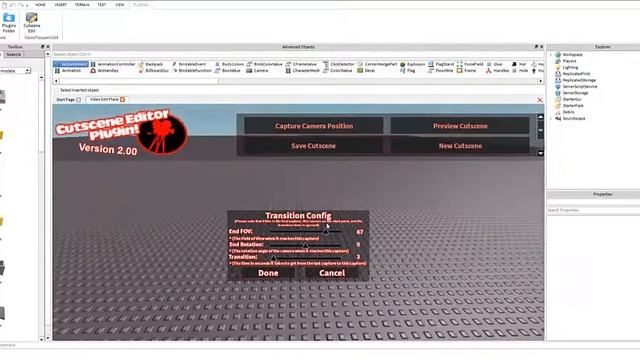This screenshot has width=640, height=360.
Task: Open the models dropdown in Toolbox
Action: (x=28, y=71)
